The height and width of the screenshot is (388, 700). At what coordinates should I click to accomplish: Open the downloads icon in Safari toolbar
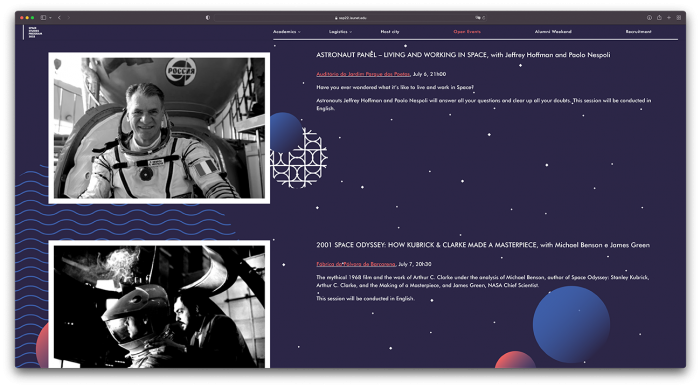coord(649,17)
